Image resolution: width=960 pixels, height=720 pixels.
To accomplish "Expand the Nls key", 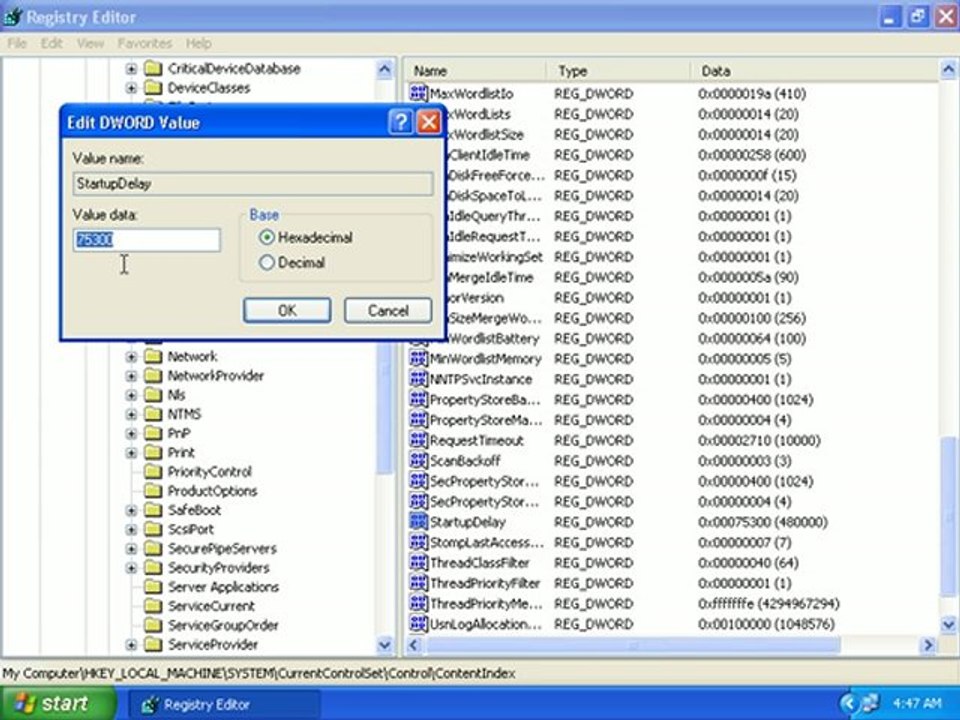I will click(x=131, y=395).
